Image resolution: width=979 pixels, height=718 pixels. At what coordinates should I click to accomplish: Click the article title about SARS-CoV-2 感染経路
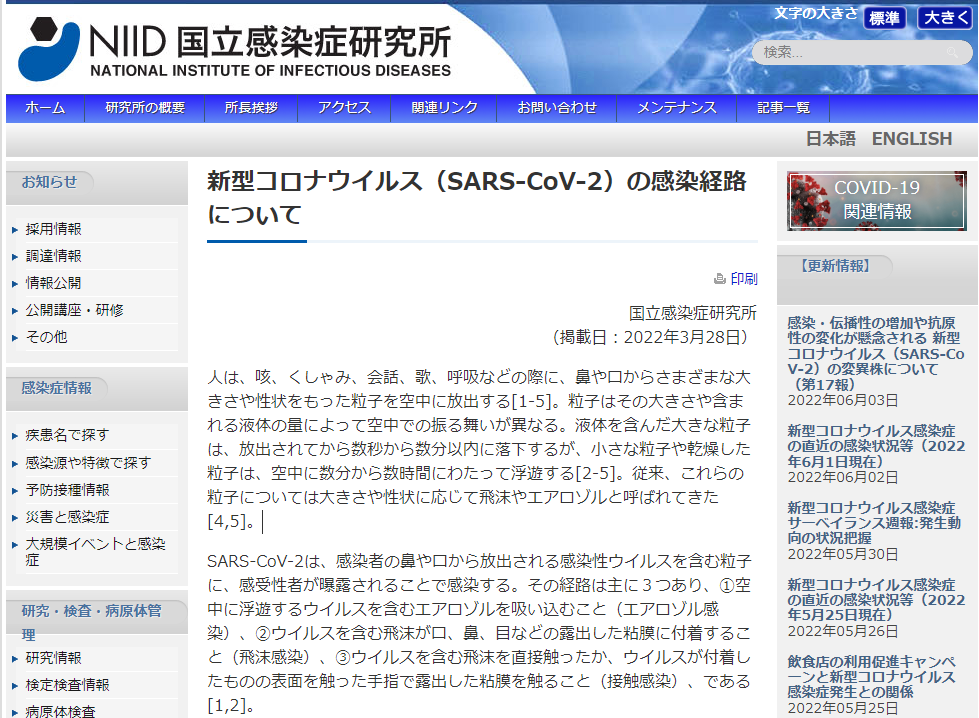(477, 198)
